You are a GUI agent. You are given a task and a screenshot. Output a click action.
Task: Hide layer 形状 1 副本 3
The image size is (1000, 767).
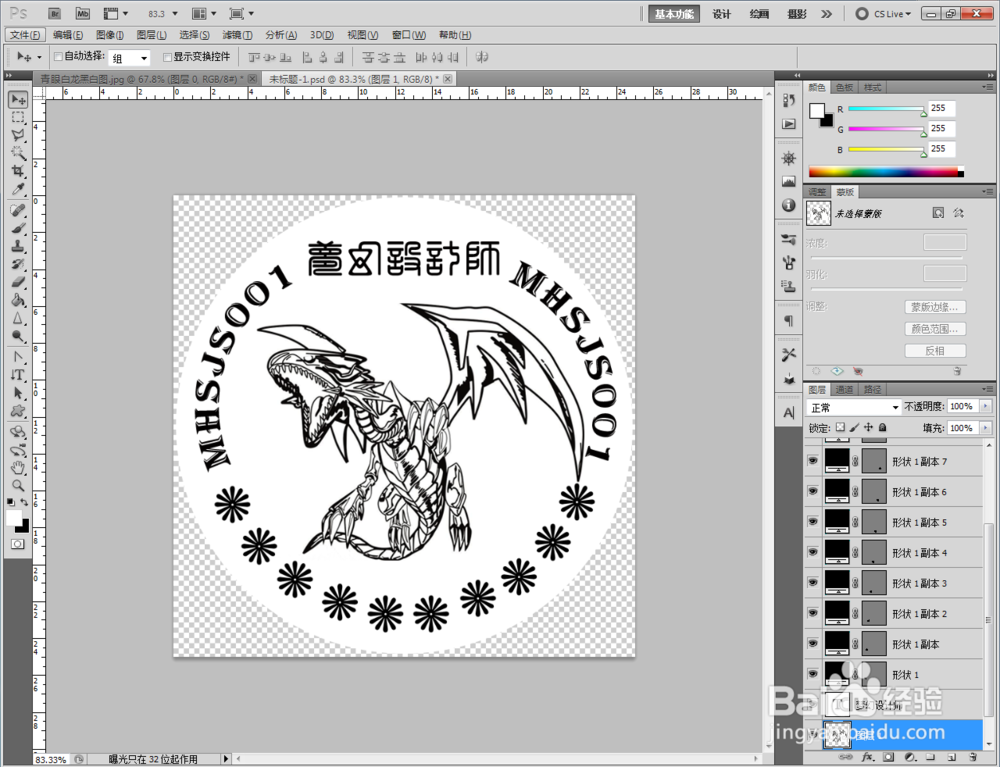coord(812,583)
